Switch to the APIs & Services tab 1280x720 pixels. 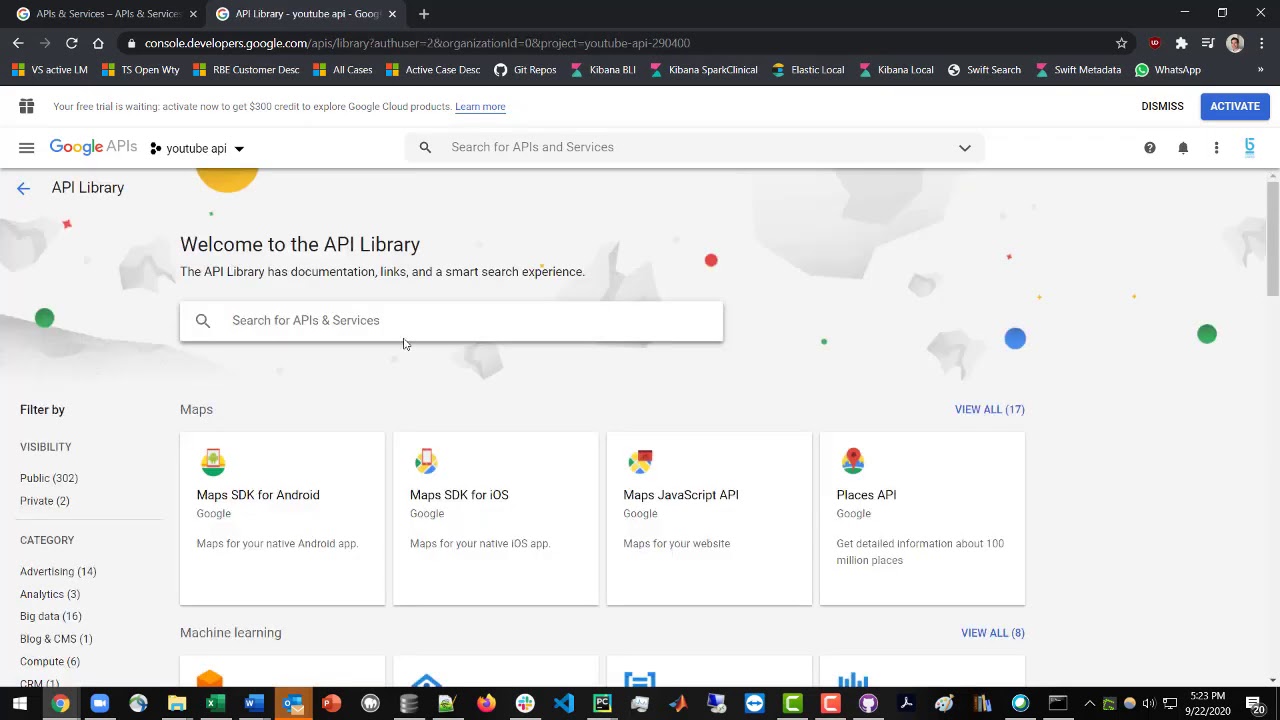click(x=107, y=14)
